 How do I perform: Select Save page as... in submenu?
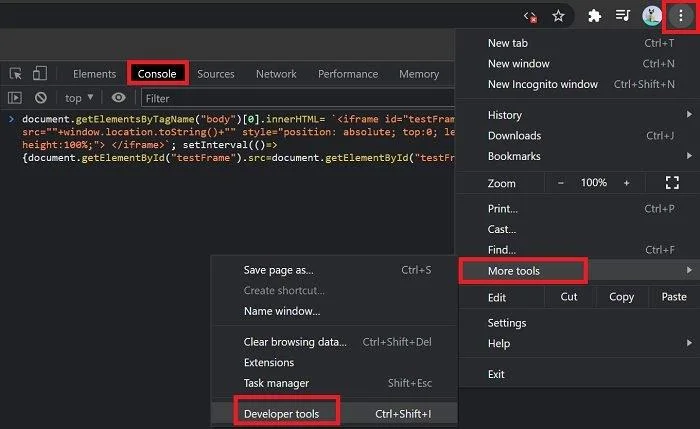(334, 270)
